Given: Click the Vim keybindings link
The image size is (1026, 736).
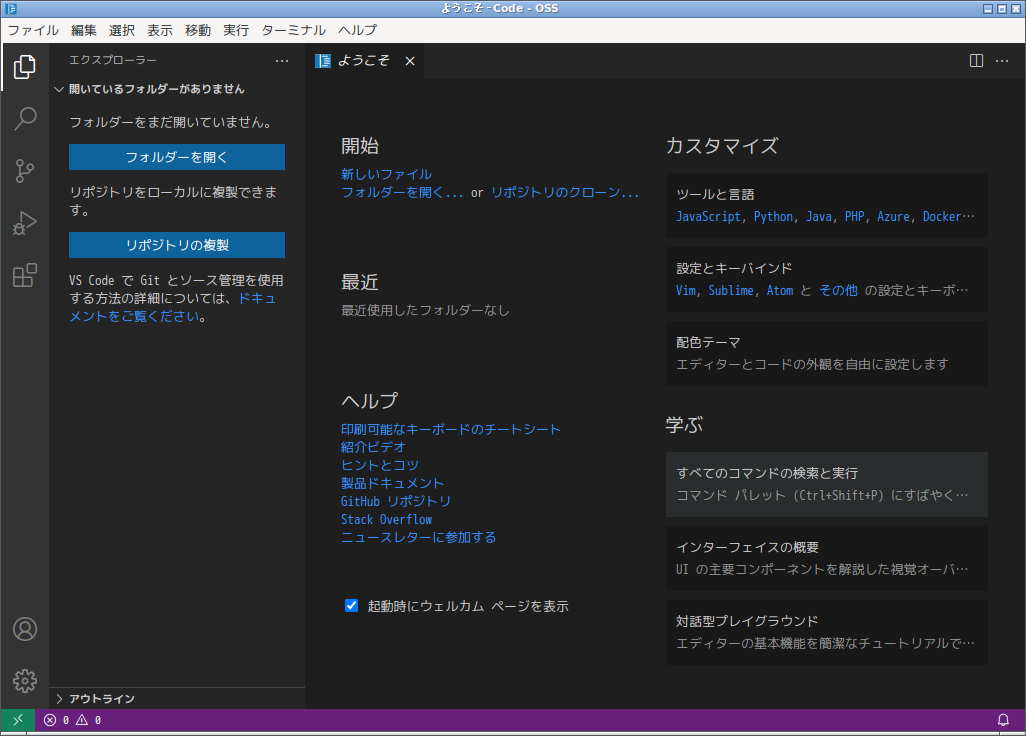Looking at the screenshot, I should tap(686, 290).
